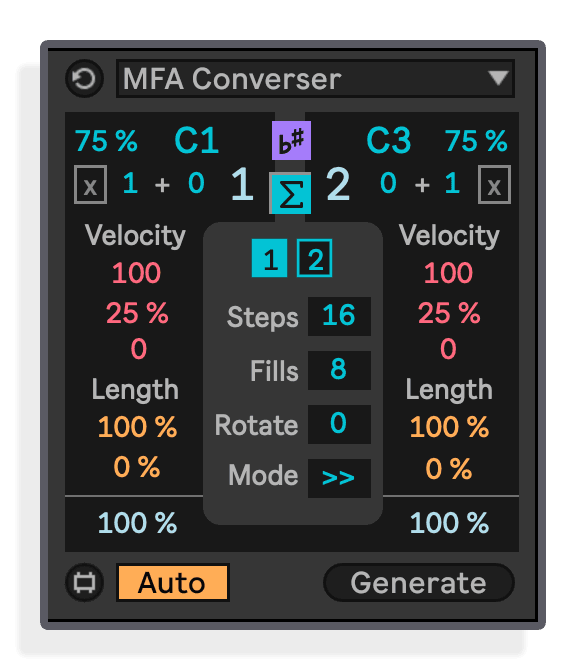The image size is (586, 670).
Task: Click right Length 0 % value
Action: (449, 468)
